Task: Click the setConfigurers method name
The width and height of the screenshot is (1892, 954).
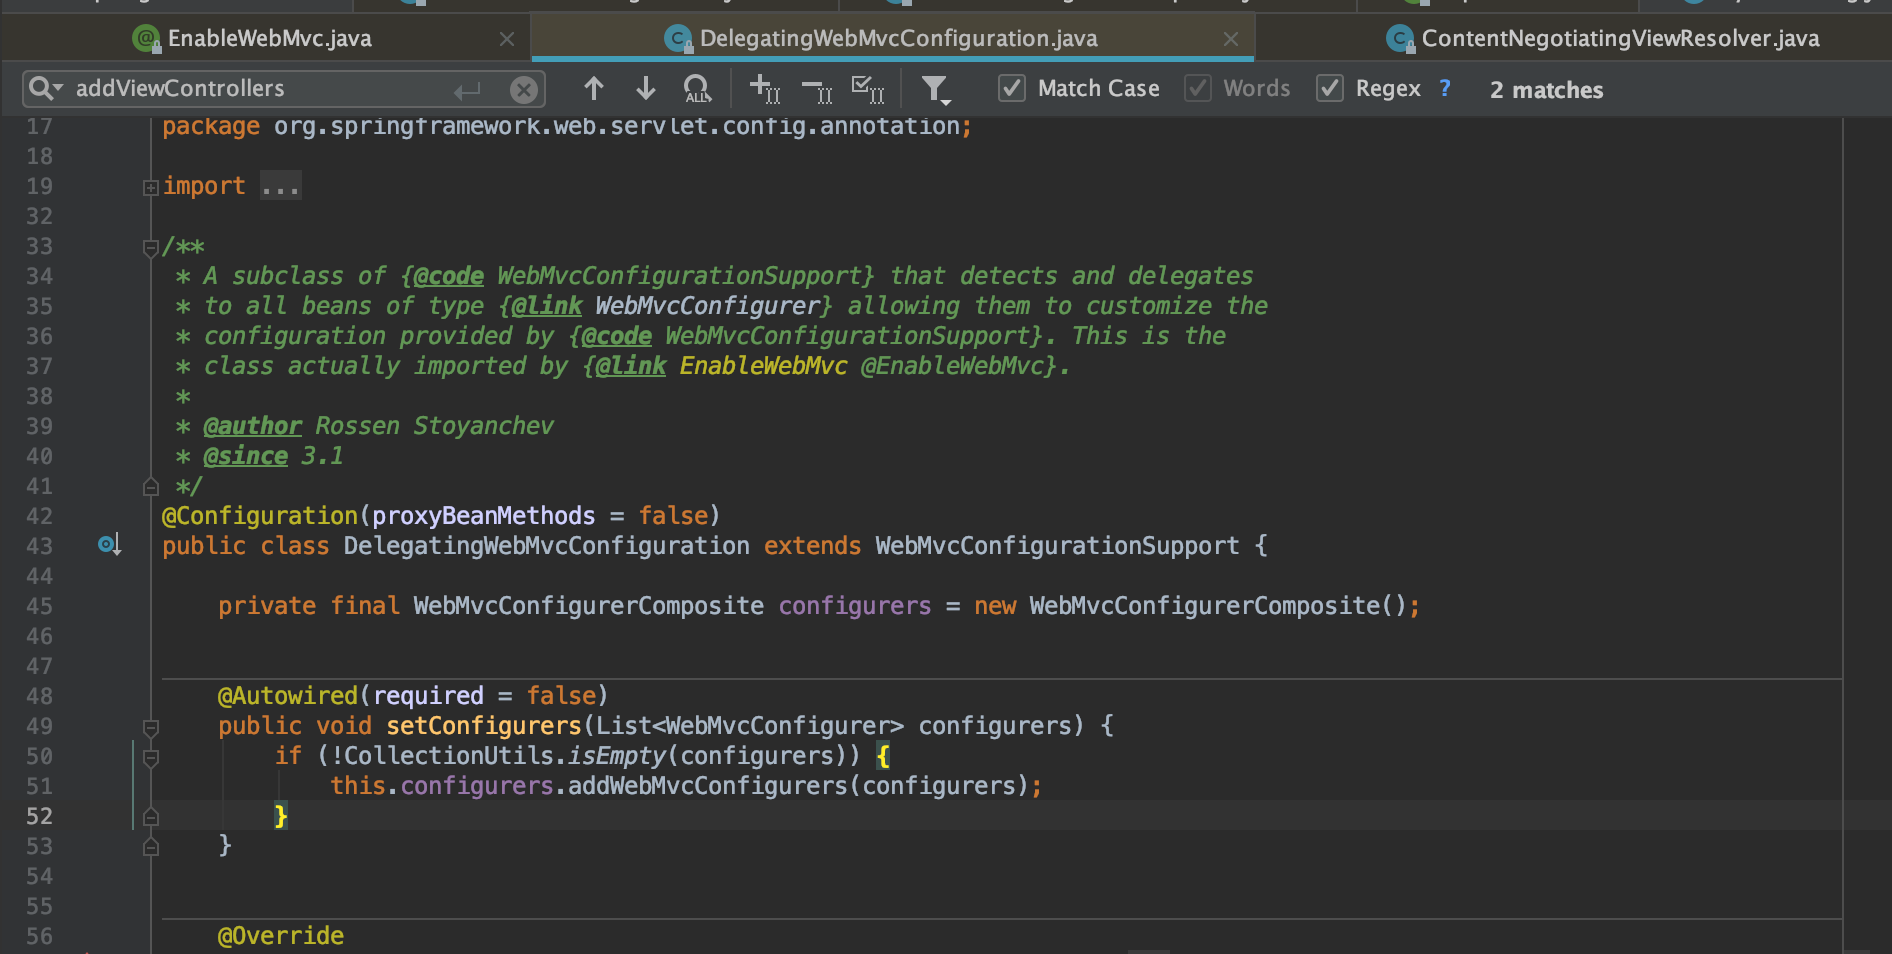Action: pyautogui.click(x=484, y=726)
